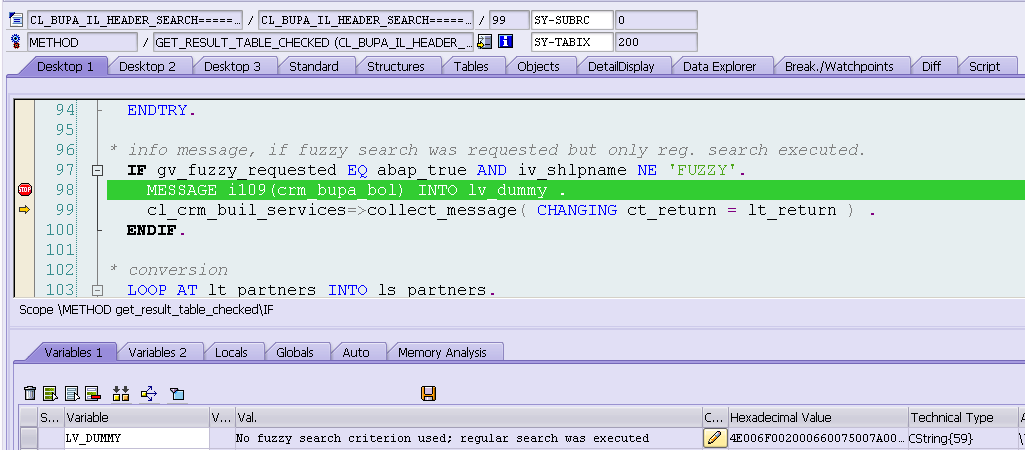Image resolution: width=1025 pixels, height=450 pixels.
Task: Click the SY-SUBRC field
Action: point(572,20)
